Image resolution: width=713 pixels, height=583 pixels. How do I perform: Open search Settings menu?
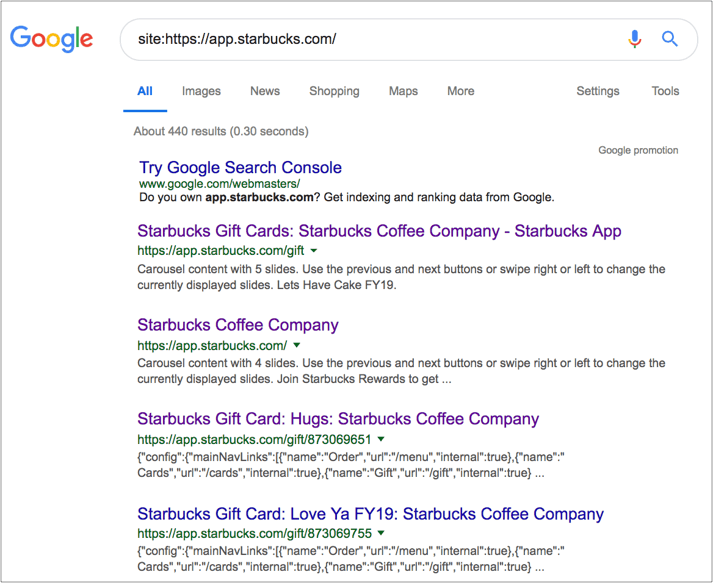[x=598, y=91]
